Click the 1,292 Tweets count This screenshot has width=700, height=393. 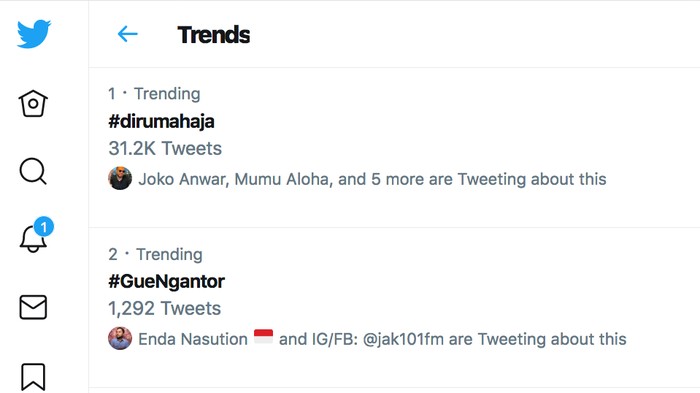[164, 308]
